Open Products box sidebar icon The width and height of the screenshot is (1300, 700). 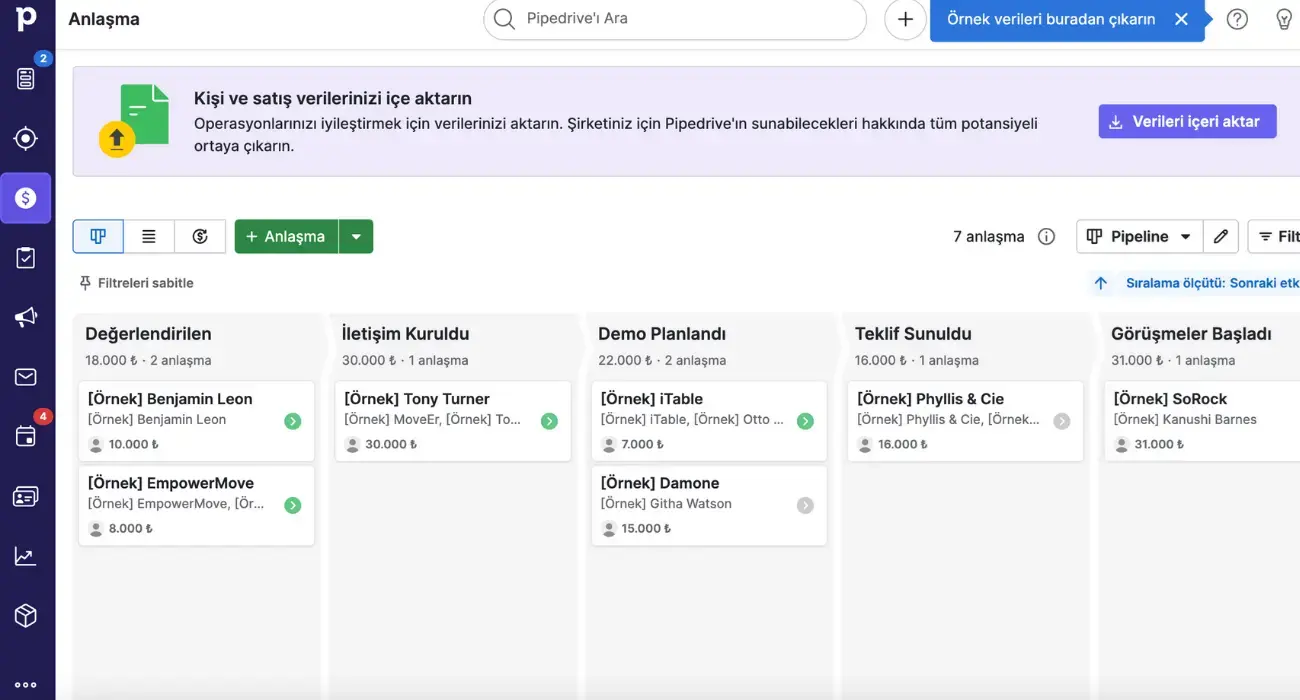(x=26, y=615)
